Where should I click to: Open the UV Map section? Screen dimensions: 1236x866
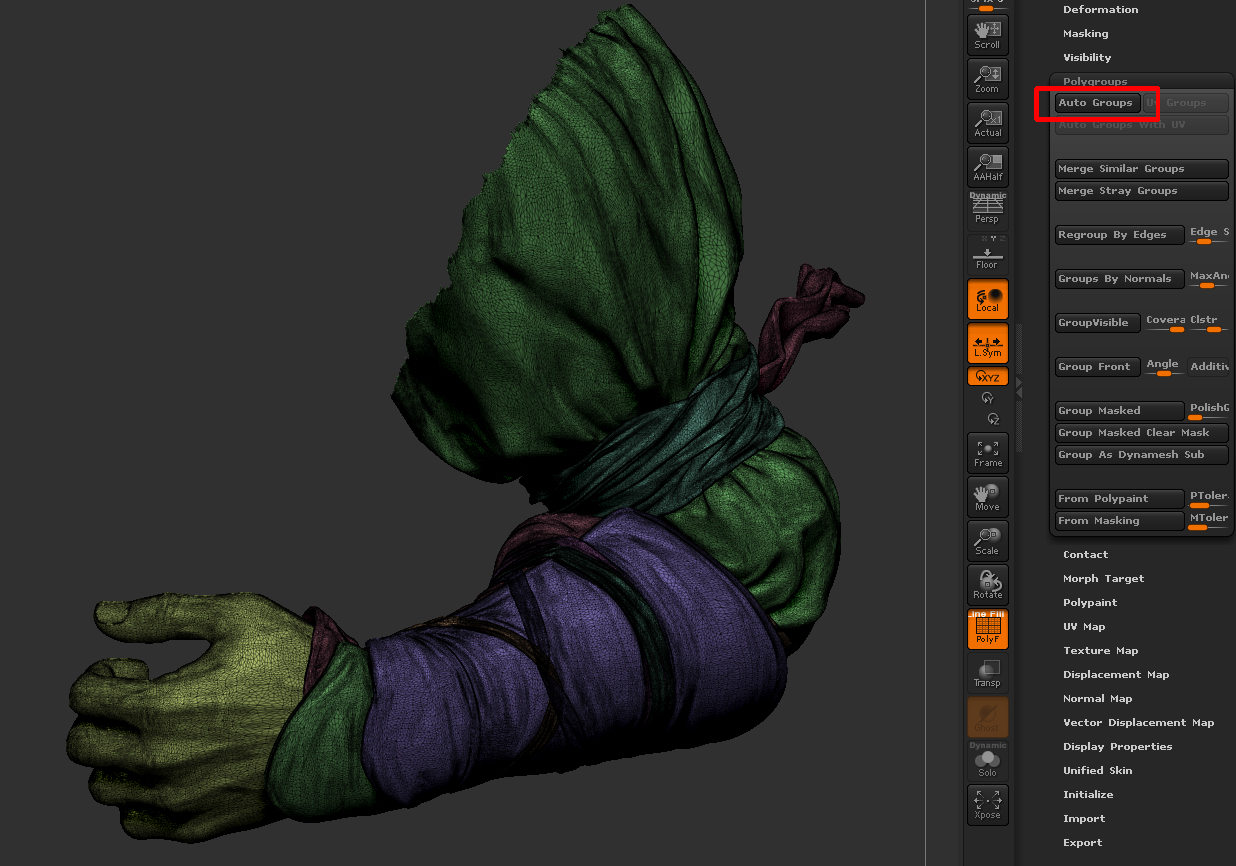pos(1084,627)
